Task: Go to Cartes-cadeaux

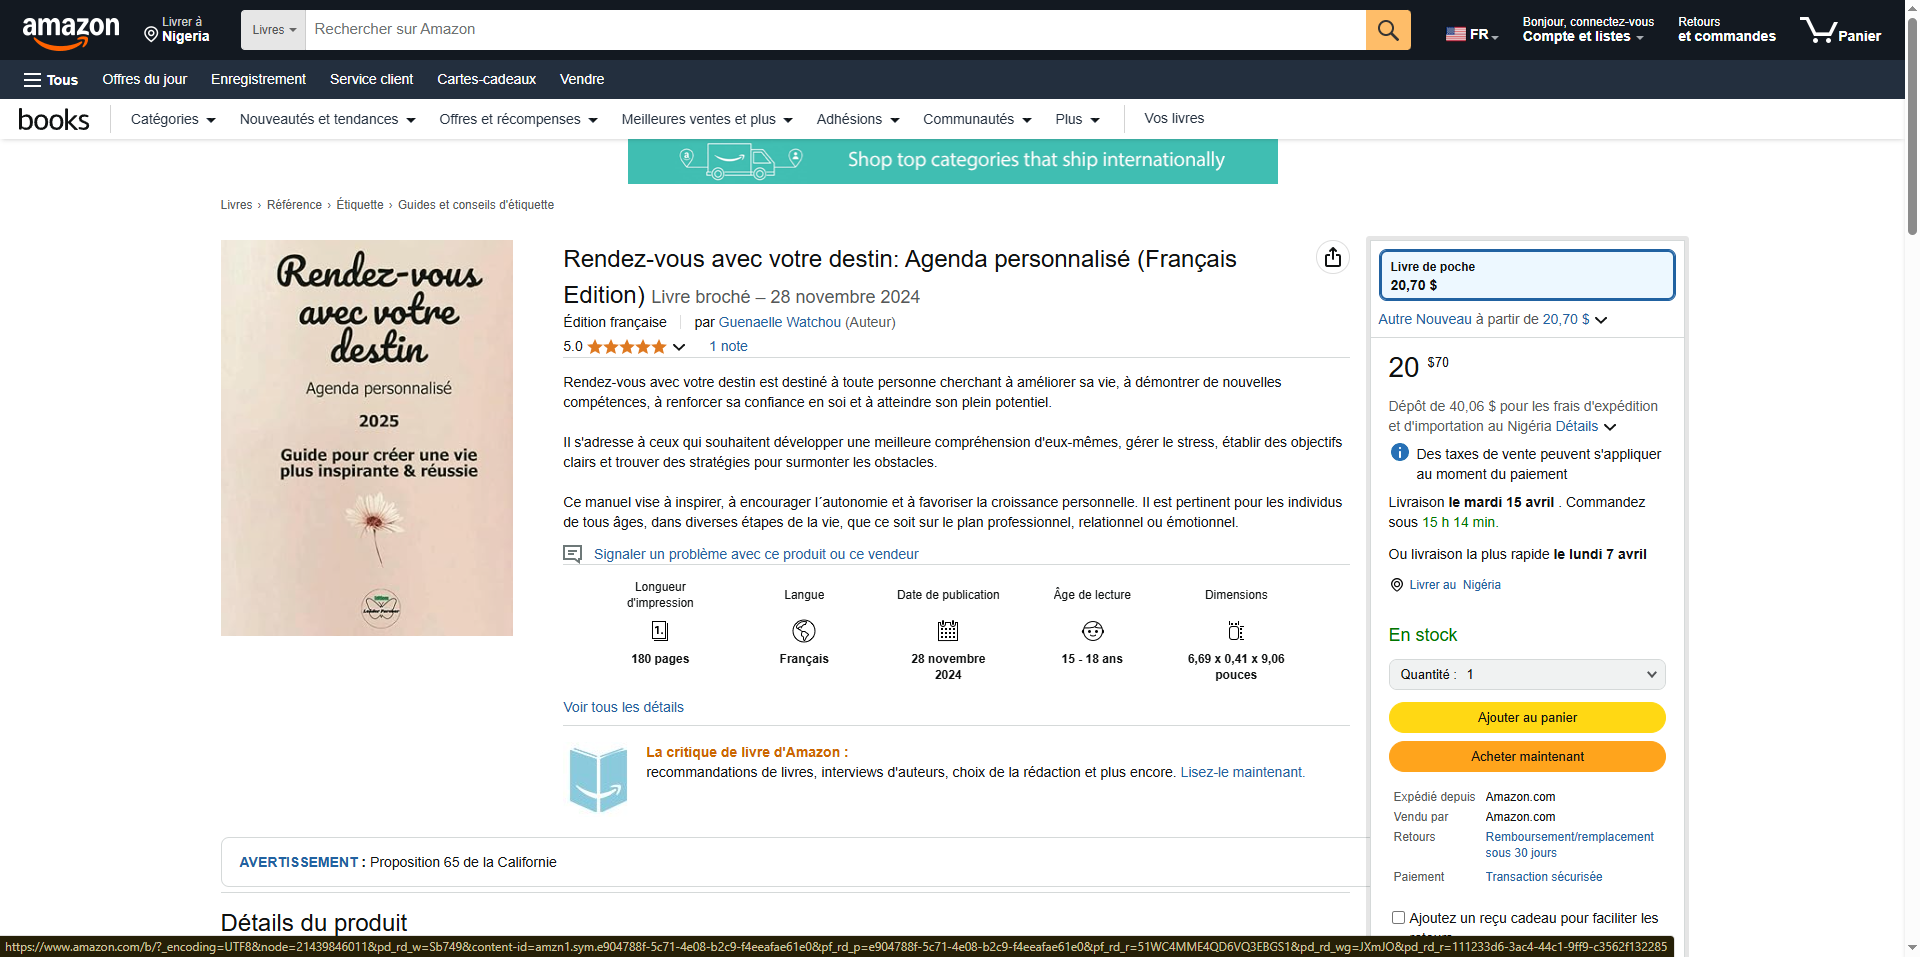Action: click(x=486, y=79)
